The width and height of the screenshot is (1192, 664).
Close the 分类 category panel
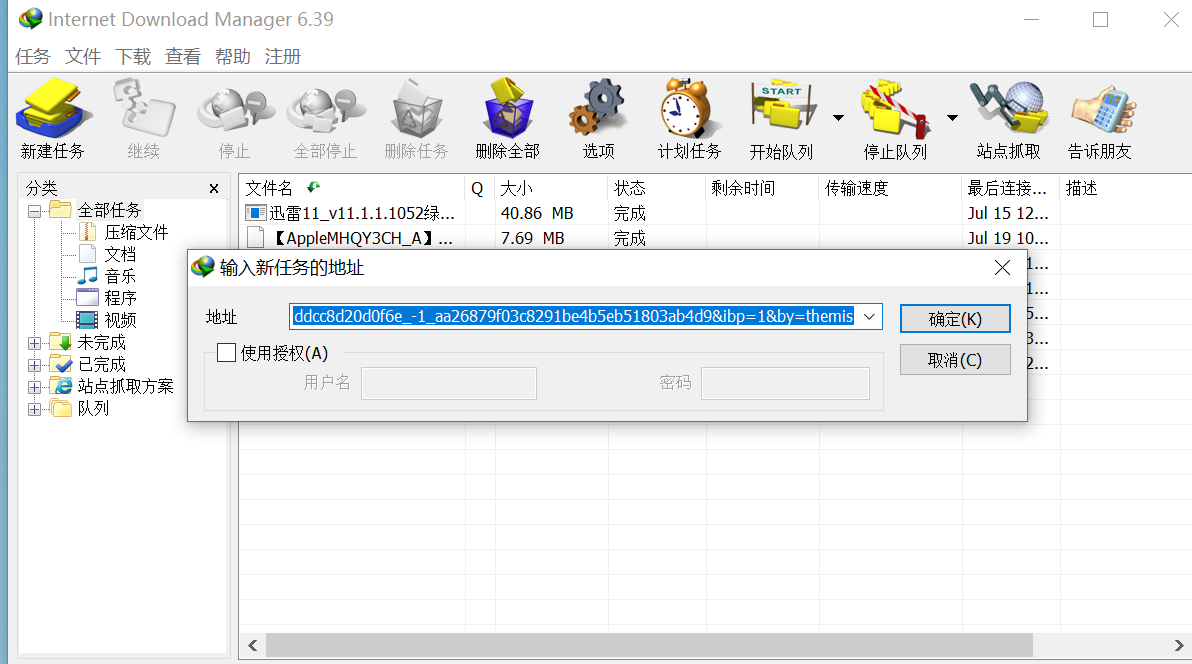pyautogui.click(x=214, y=189)
